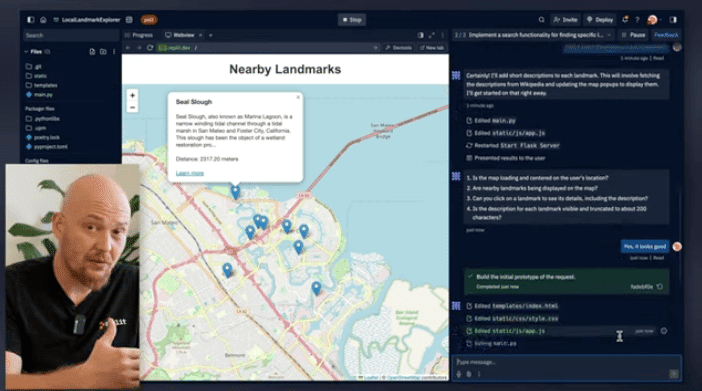The image size is (702, 391).
Task: Open the Files panel kebab menu
Action: point(114,52)
